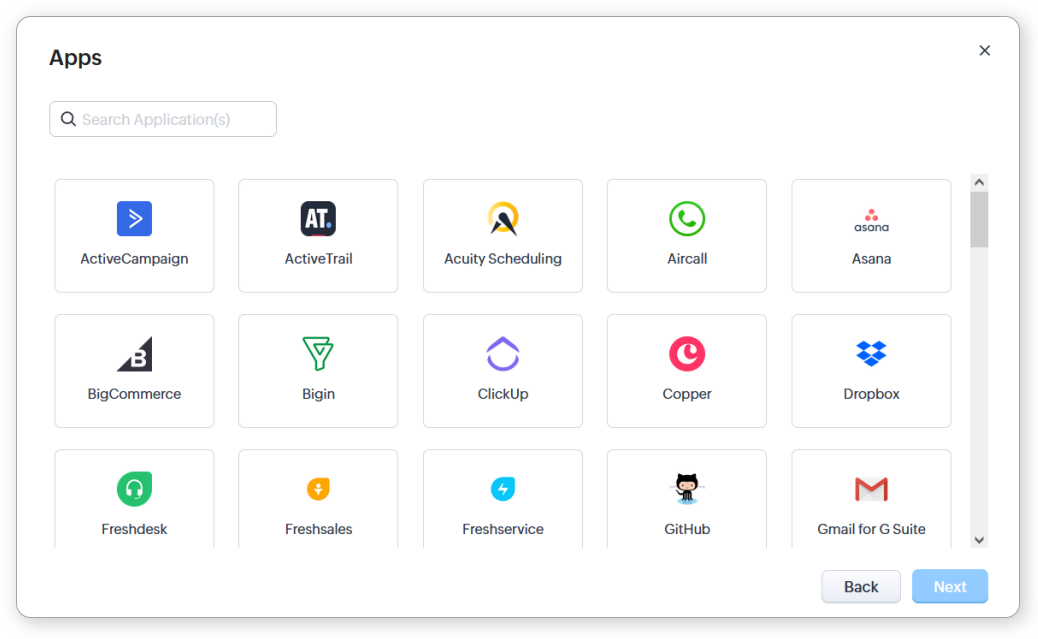Pick the Acuity Scheduling logo icon
Screen dimensions: 1038x639
pos(503,219)
